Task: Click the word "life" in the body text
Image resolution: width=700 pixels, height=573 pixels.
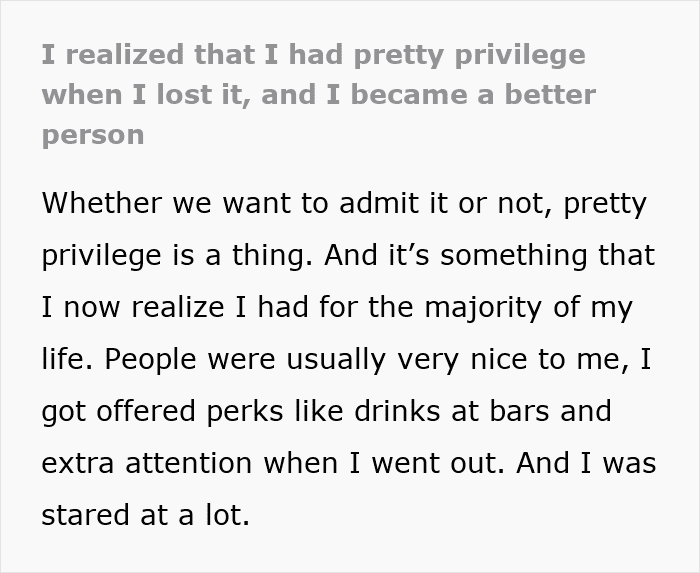Action: coord(64,358)
